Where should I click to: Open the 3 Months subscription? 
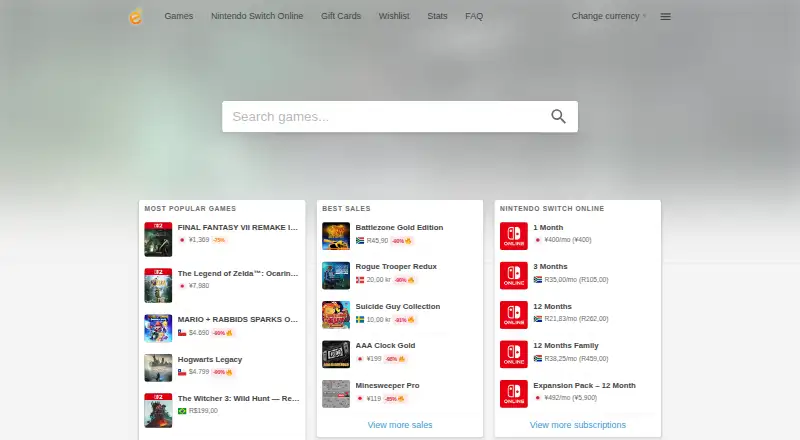550,266
